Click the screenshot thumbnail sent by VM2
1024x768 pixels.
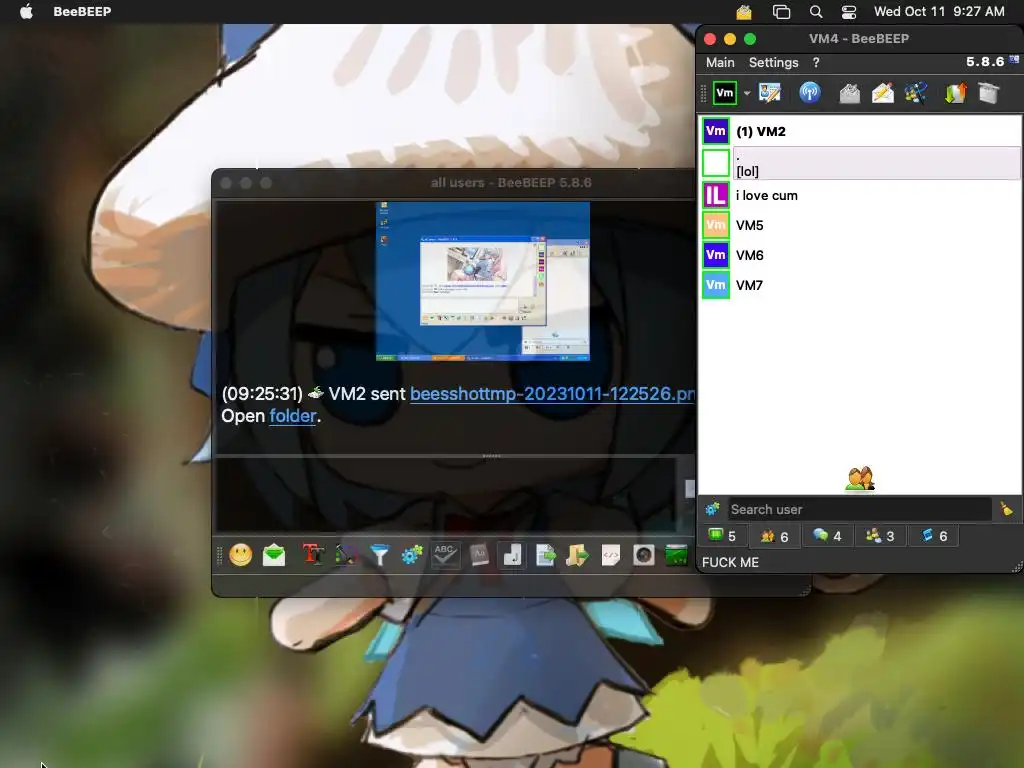coord(483,281)
